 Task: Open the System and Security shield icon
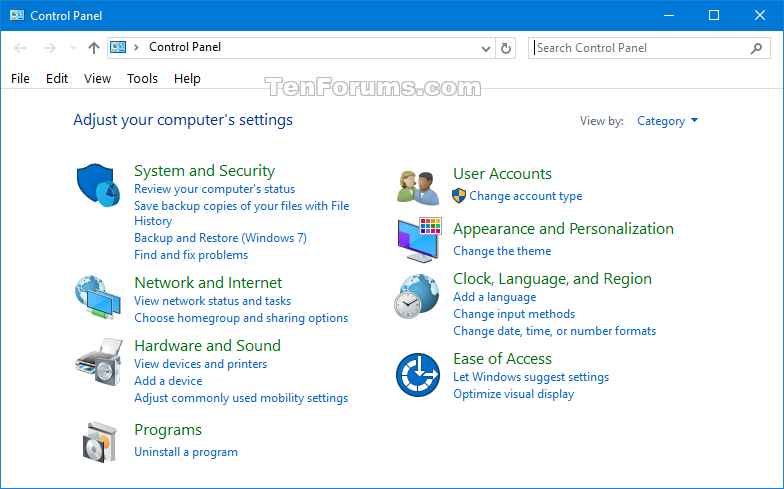point(98,185)
